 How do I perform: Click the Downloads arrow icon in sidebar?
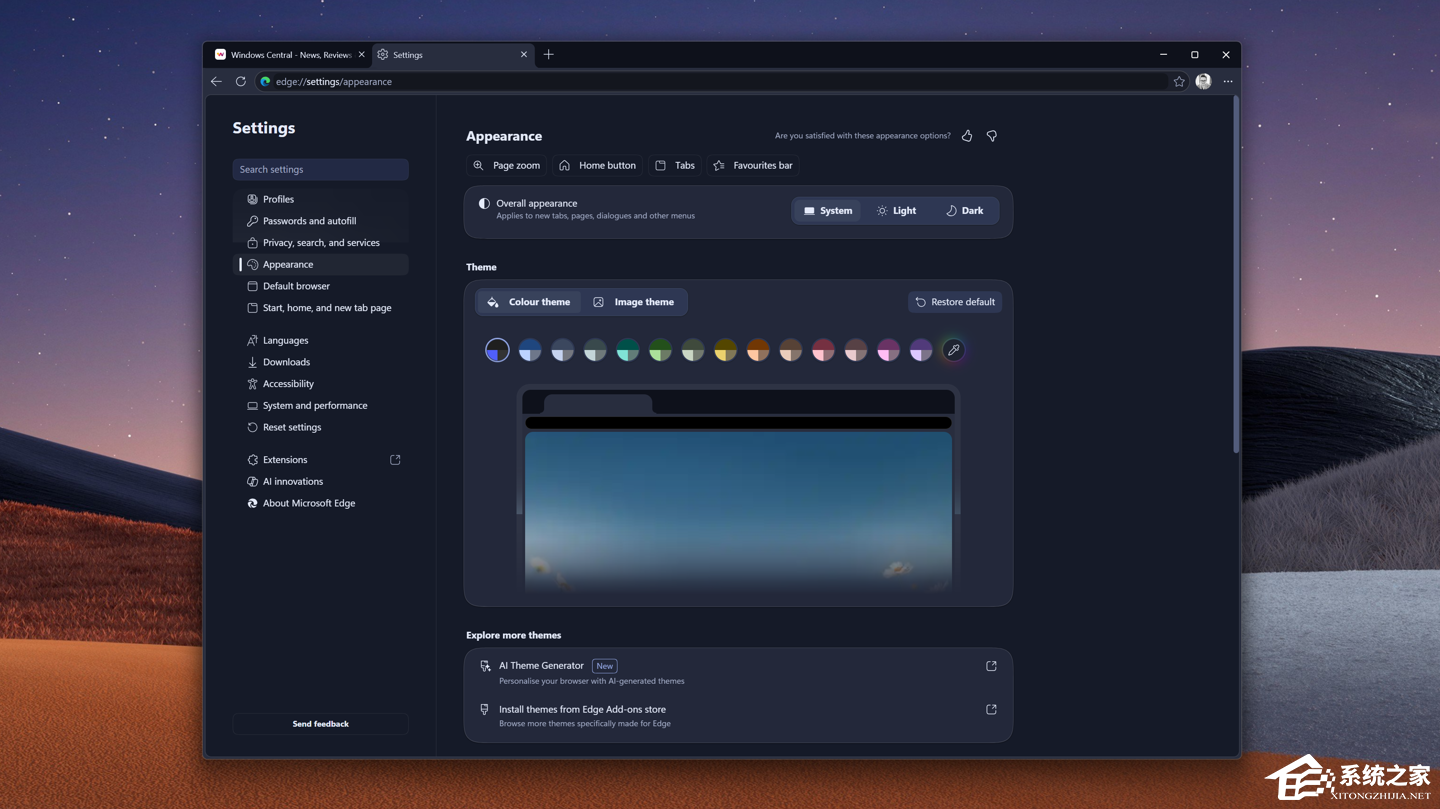[252, 362]
